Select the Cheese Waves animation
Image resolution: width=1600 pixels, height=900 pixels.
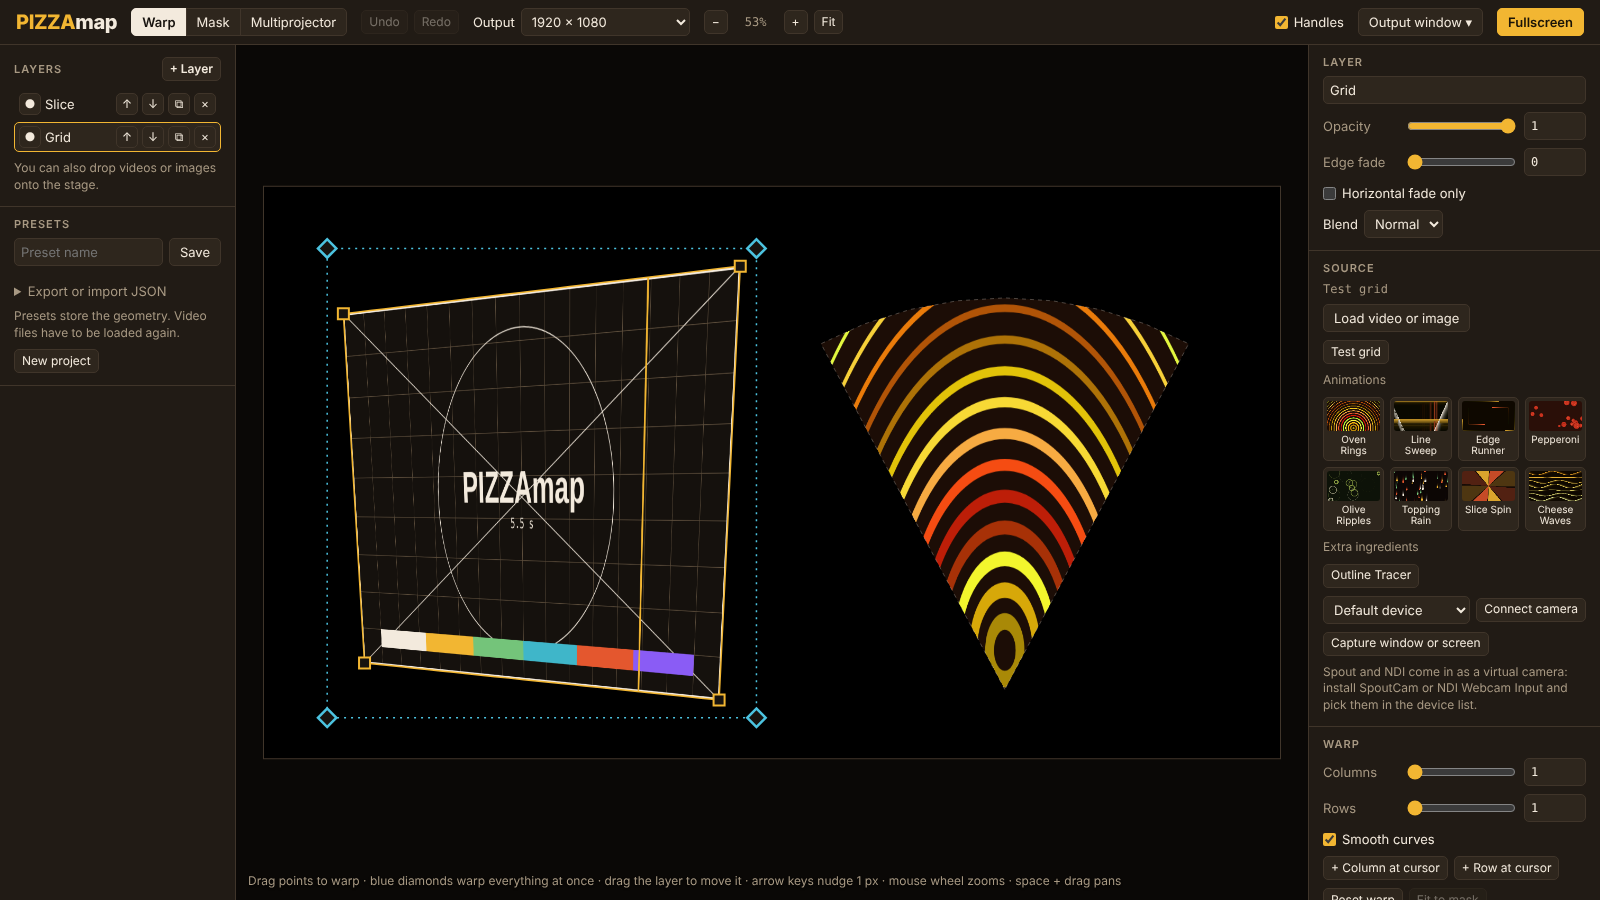click(x=1555, y=499)
